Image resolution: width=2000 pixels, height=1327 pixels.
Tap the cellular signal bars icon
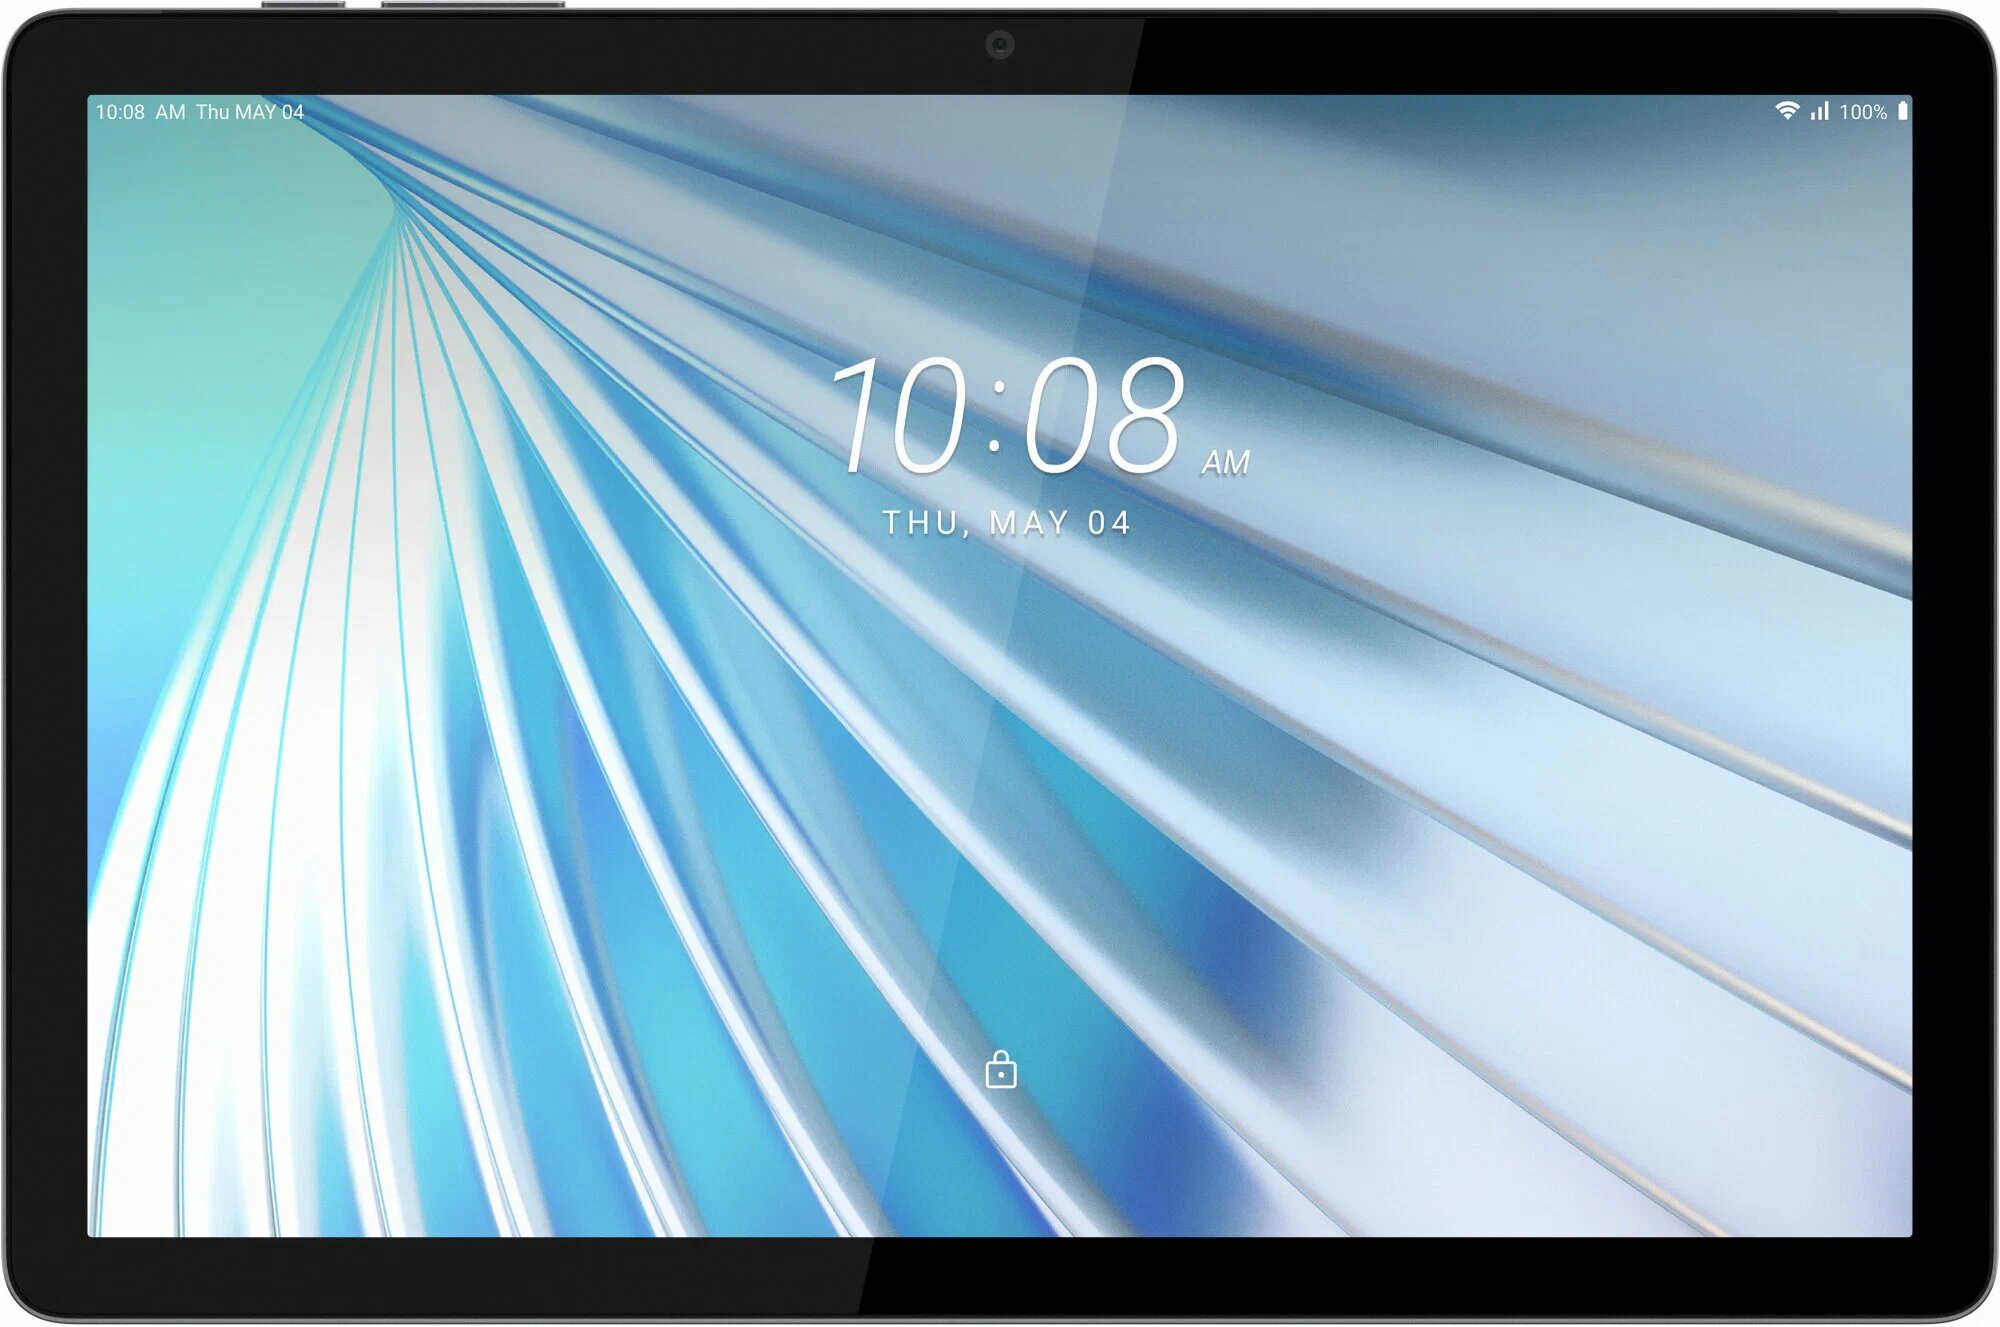point(1820,111)
